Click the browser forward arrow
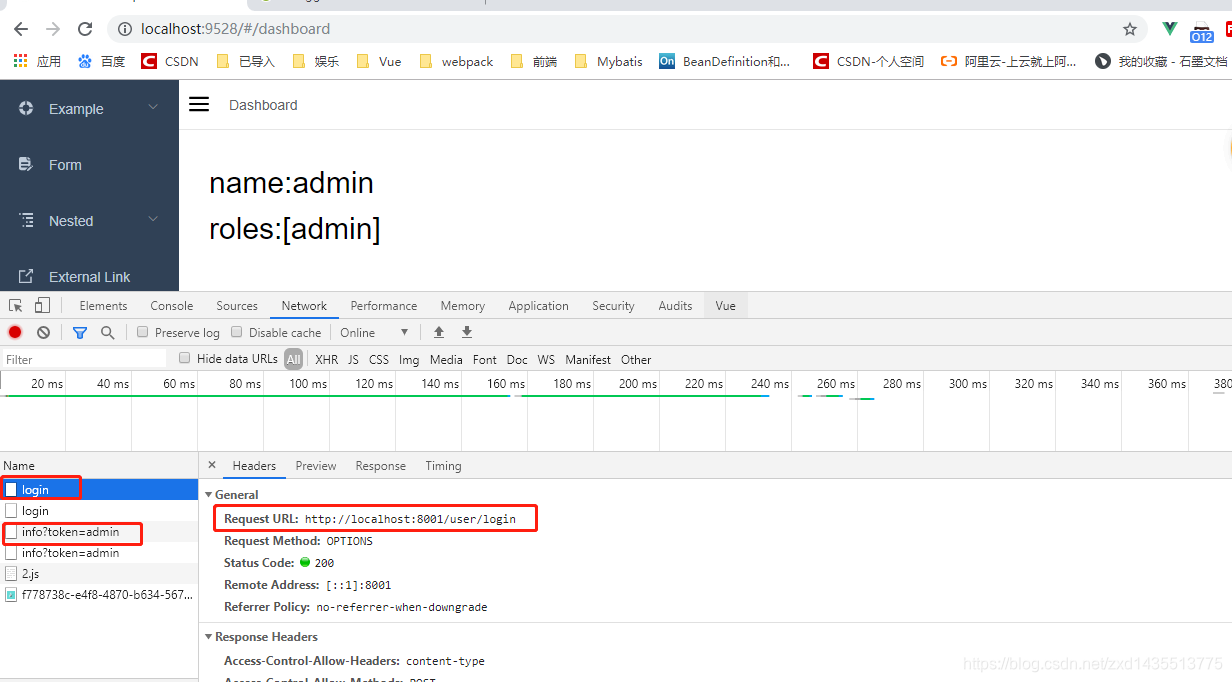The image size is (1232, 682). [53, 29]
